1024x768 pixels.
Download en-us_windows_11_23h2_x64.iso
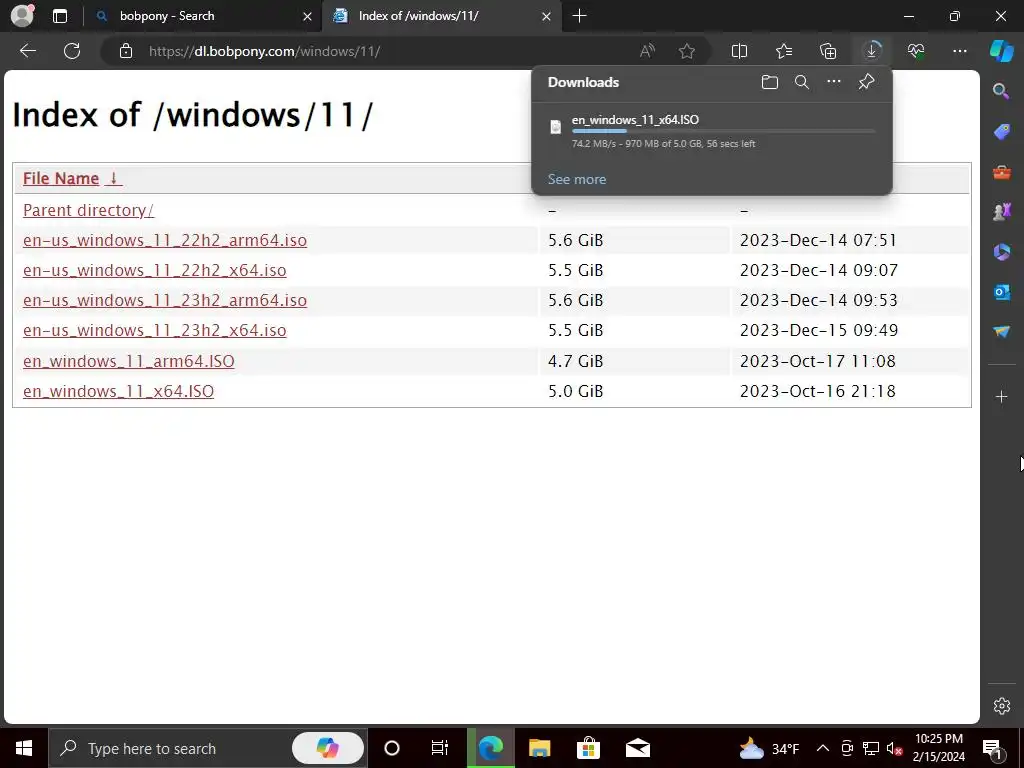[155, 330]
